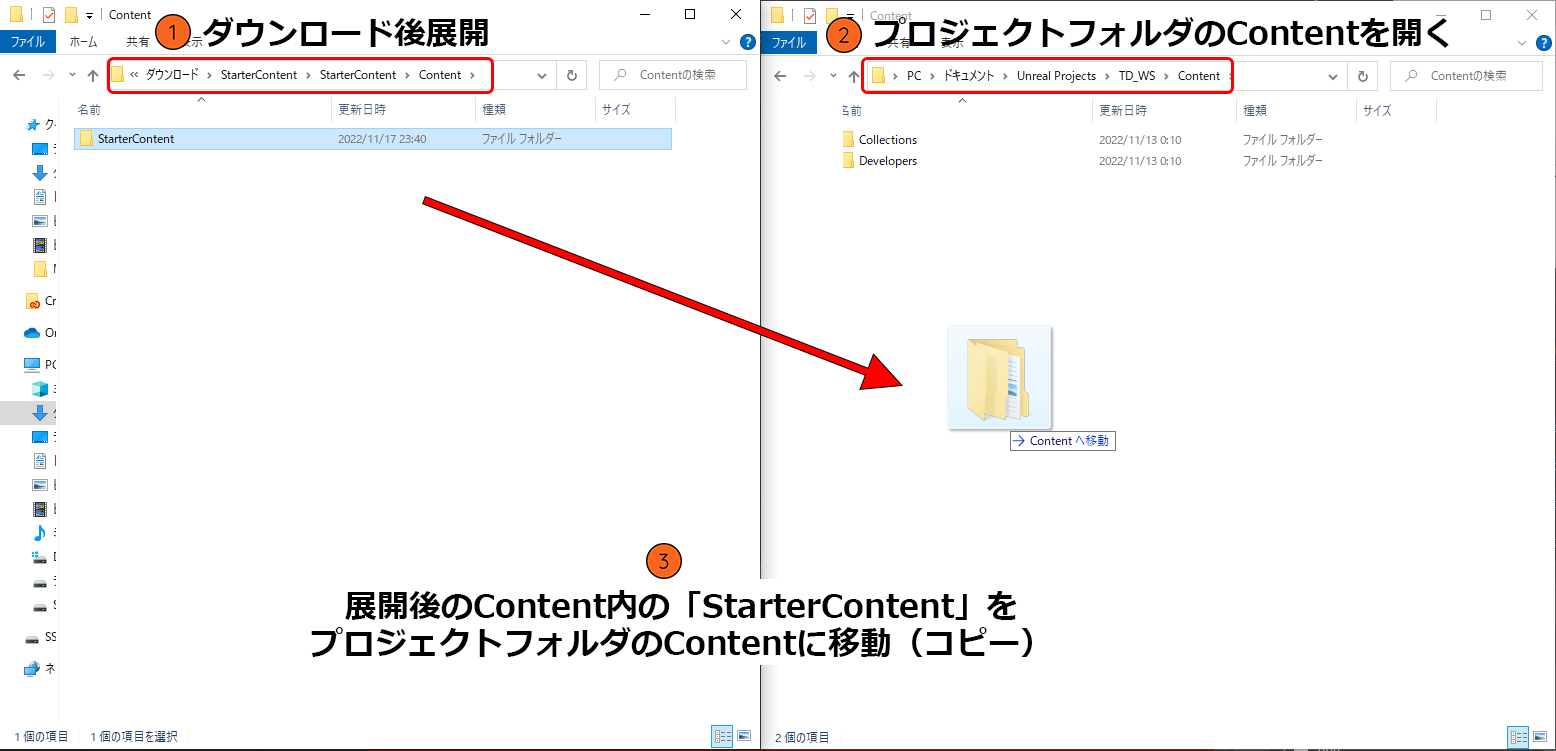
Task: Select the Network icon in navigation pane
Action: click(x=32, y=669)
